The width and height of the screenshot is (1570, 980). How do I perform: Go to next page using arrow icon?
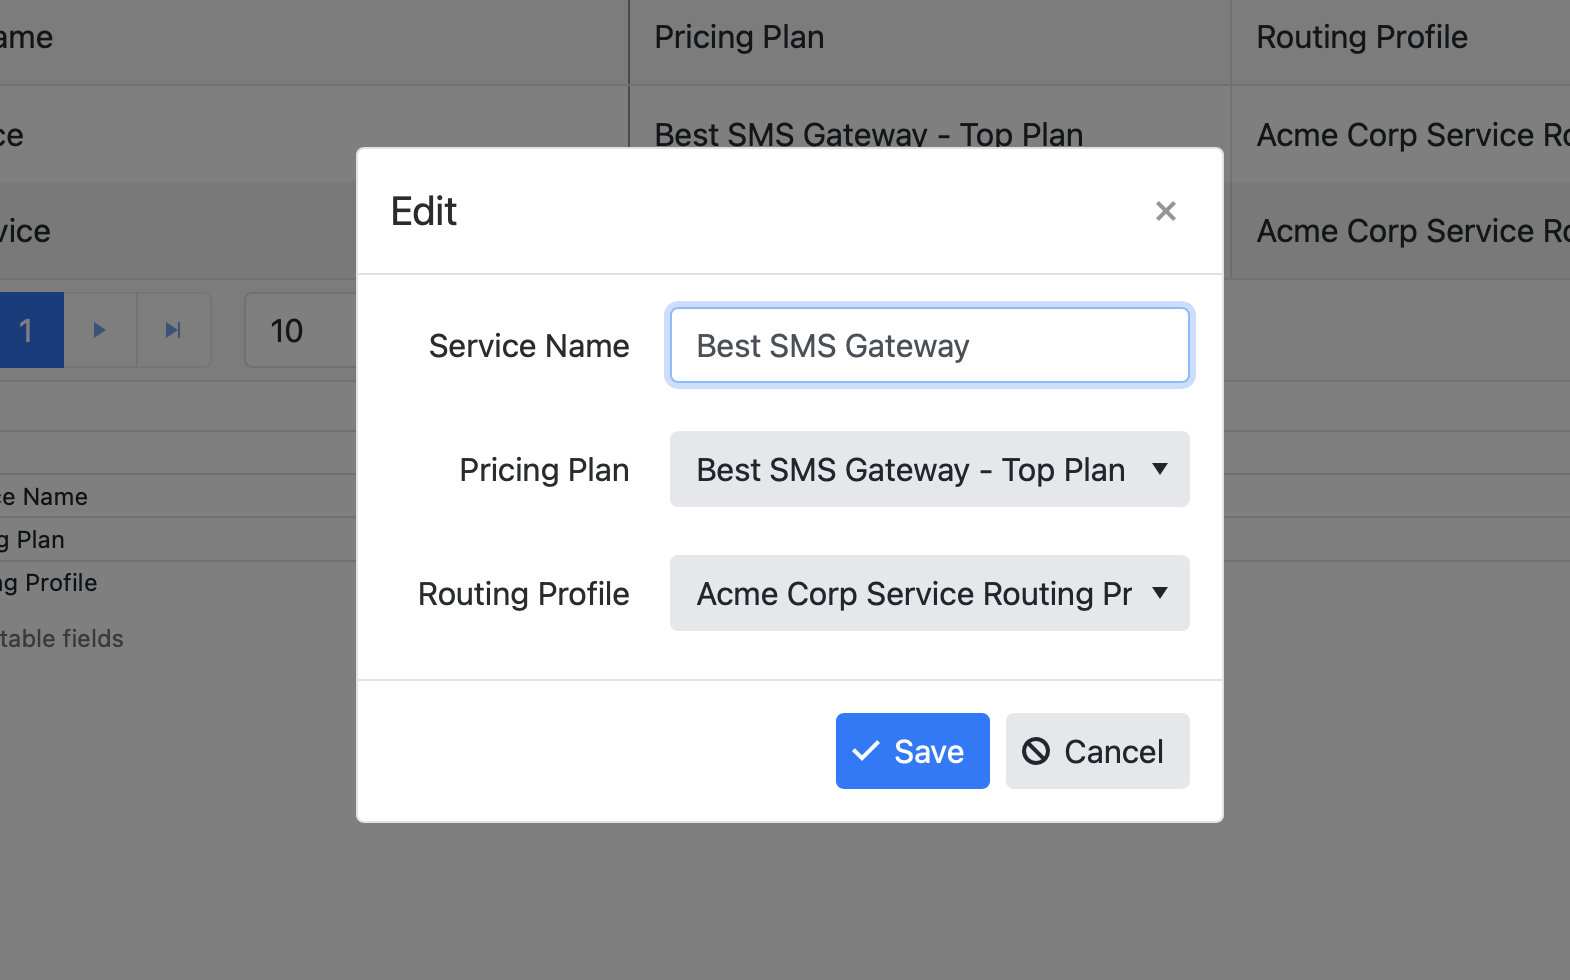tap(99, 330)
